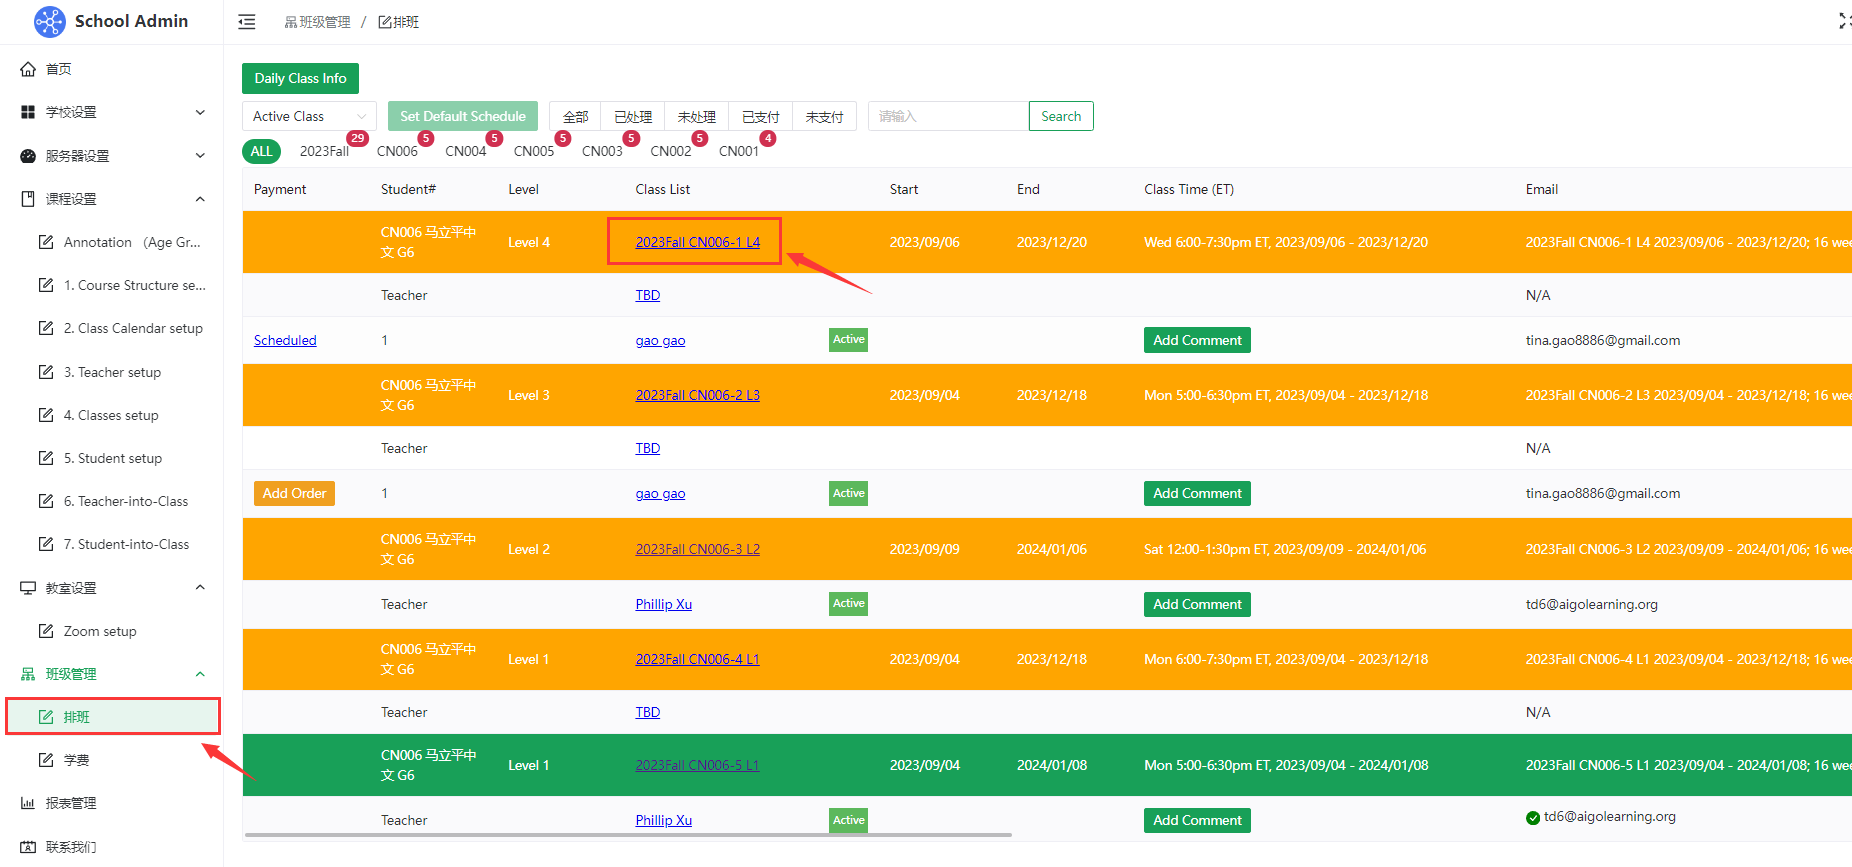Select the 已支付 filter option
Viewport: 1852px width, 867px height.
click(x=760, y=117)
